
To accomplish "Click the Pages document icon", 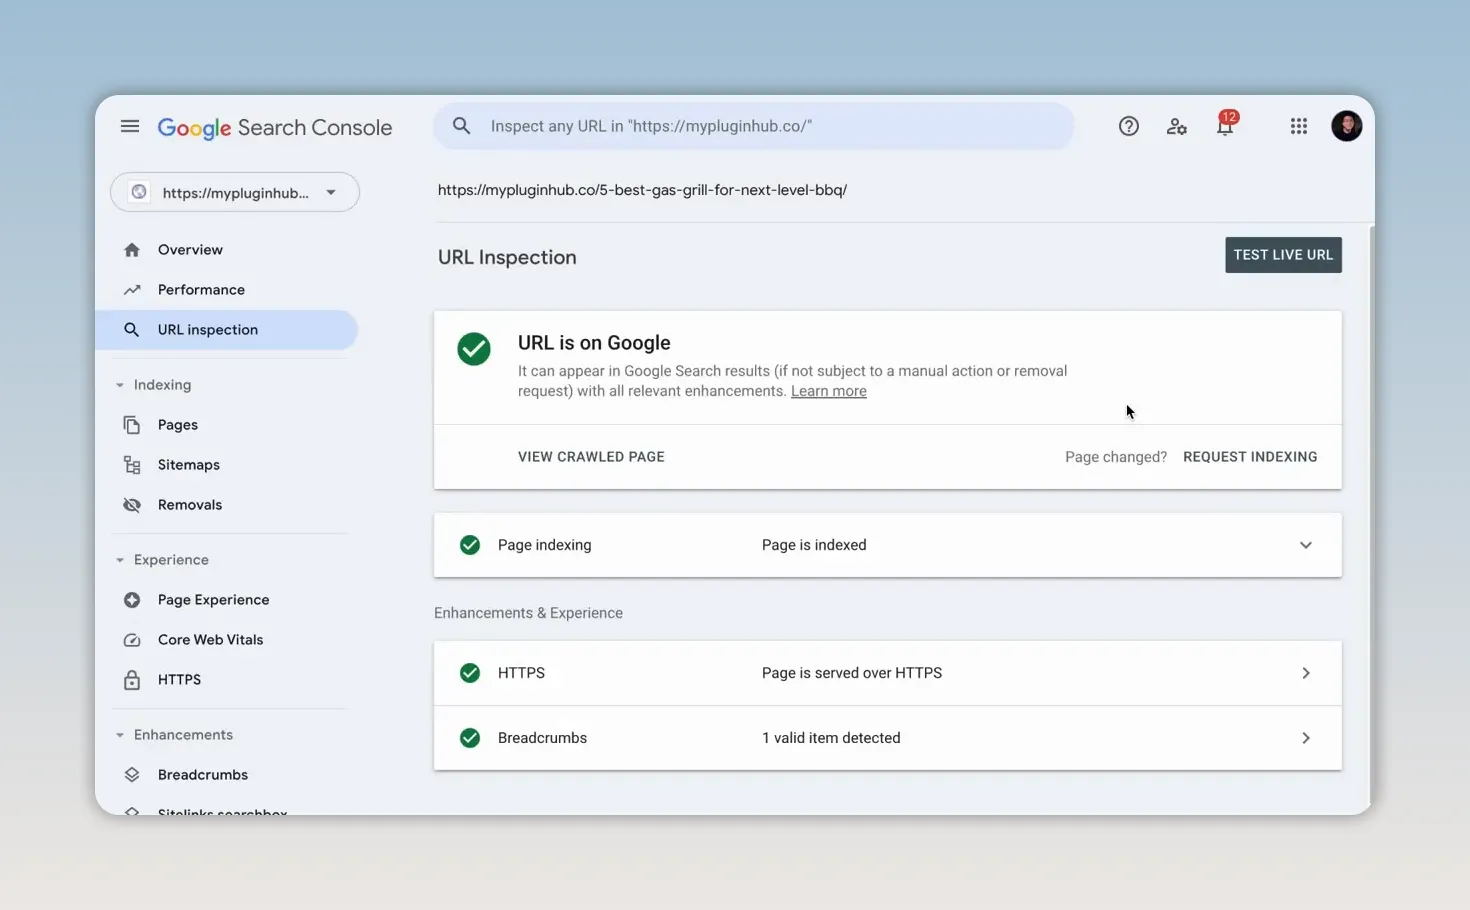I will [132, 425].
